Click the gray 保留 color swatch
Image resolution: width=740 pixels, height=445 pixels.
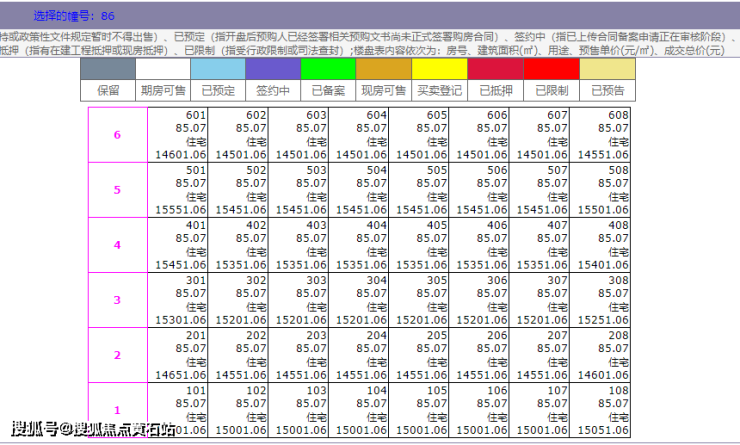pyautogui.click(x=108, y=69)
